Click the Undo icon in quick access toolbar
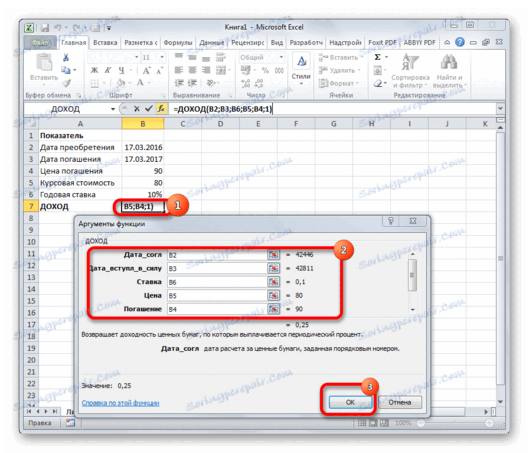The width and height of the screenshot is (529, 453). pyautogui.click(x=58, y=27)
